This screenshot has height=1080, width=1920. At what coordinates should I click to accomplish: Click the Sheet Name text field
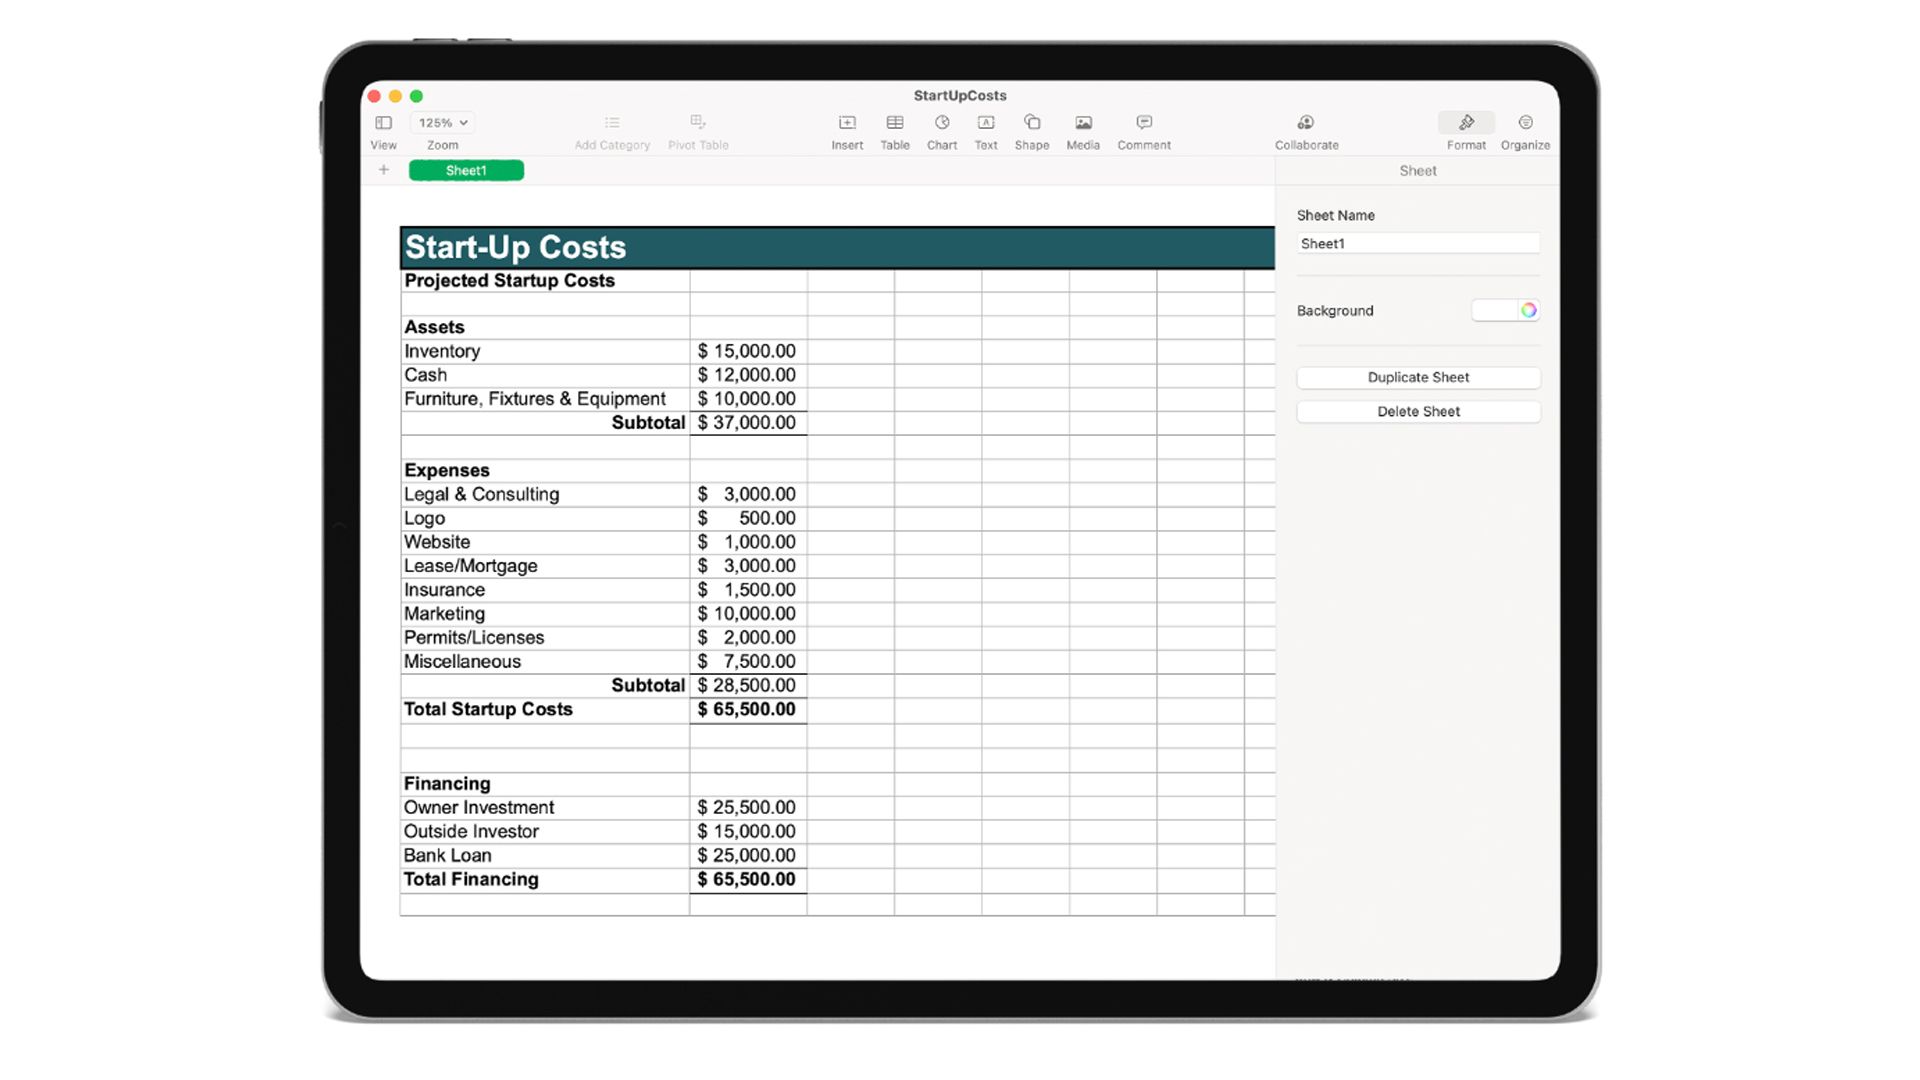point(1418,244)
